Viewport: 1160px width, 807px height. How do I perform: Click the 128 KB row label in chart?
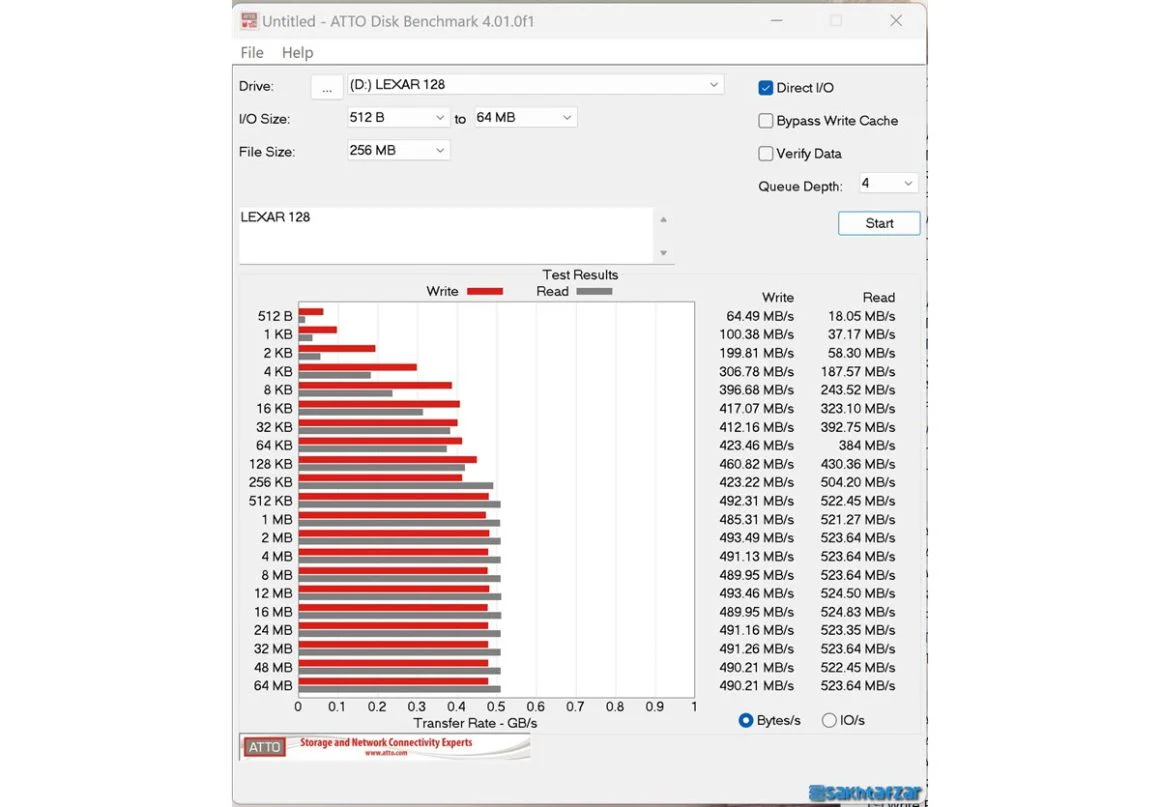click(271, 465)
